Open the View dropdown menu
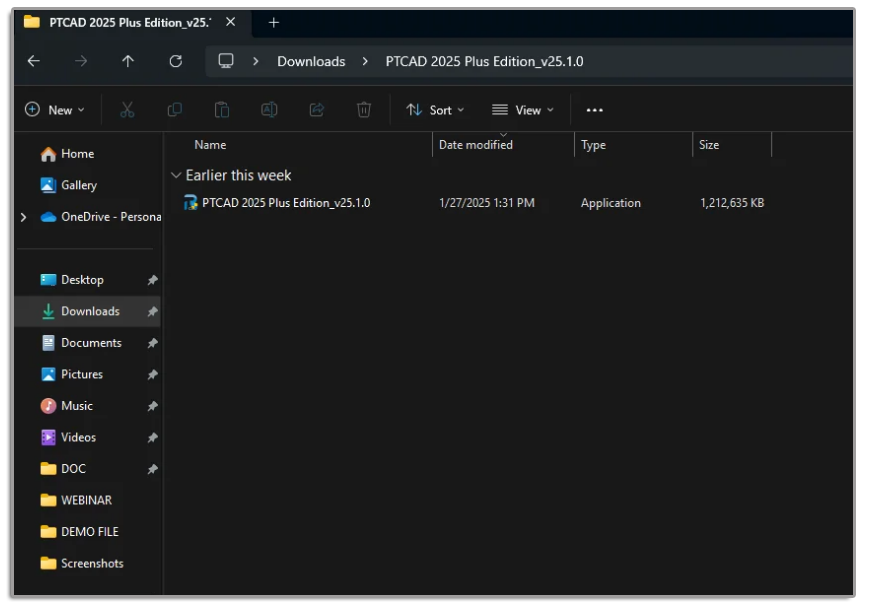This screenshot has height=613, width=872. [523, 110]
